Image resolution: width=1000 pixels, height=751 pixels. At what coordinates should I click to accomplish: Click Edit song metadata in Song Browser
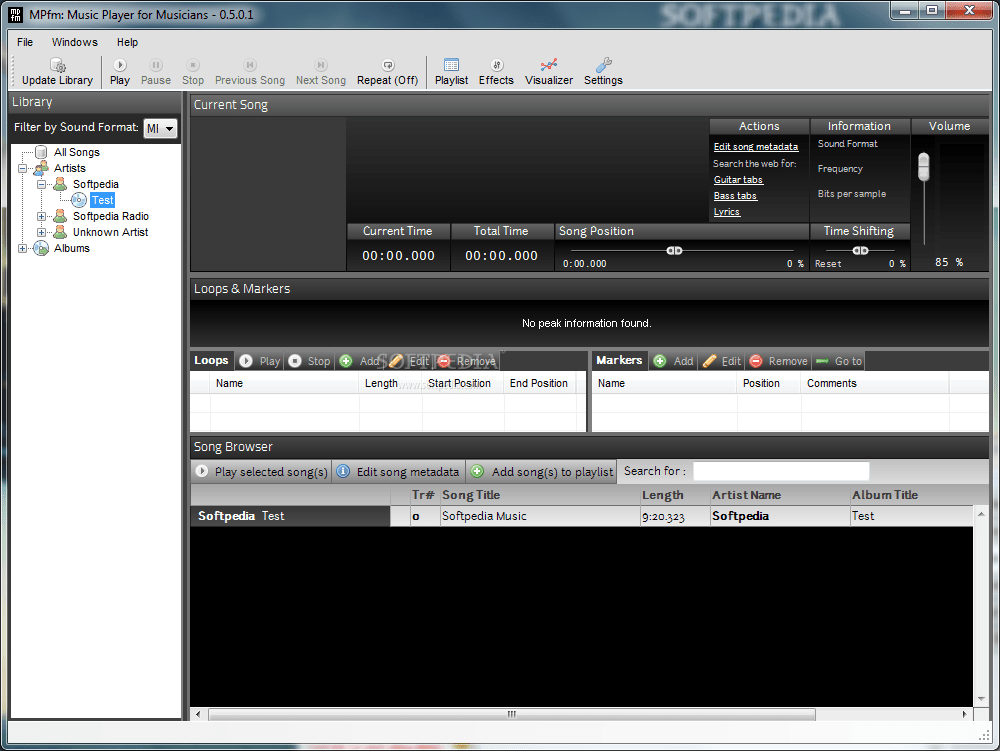click(399, 472)
